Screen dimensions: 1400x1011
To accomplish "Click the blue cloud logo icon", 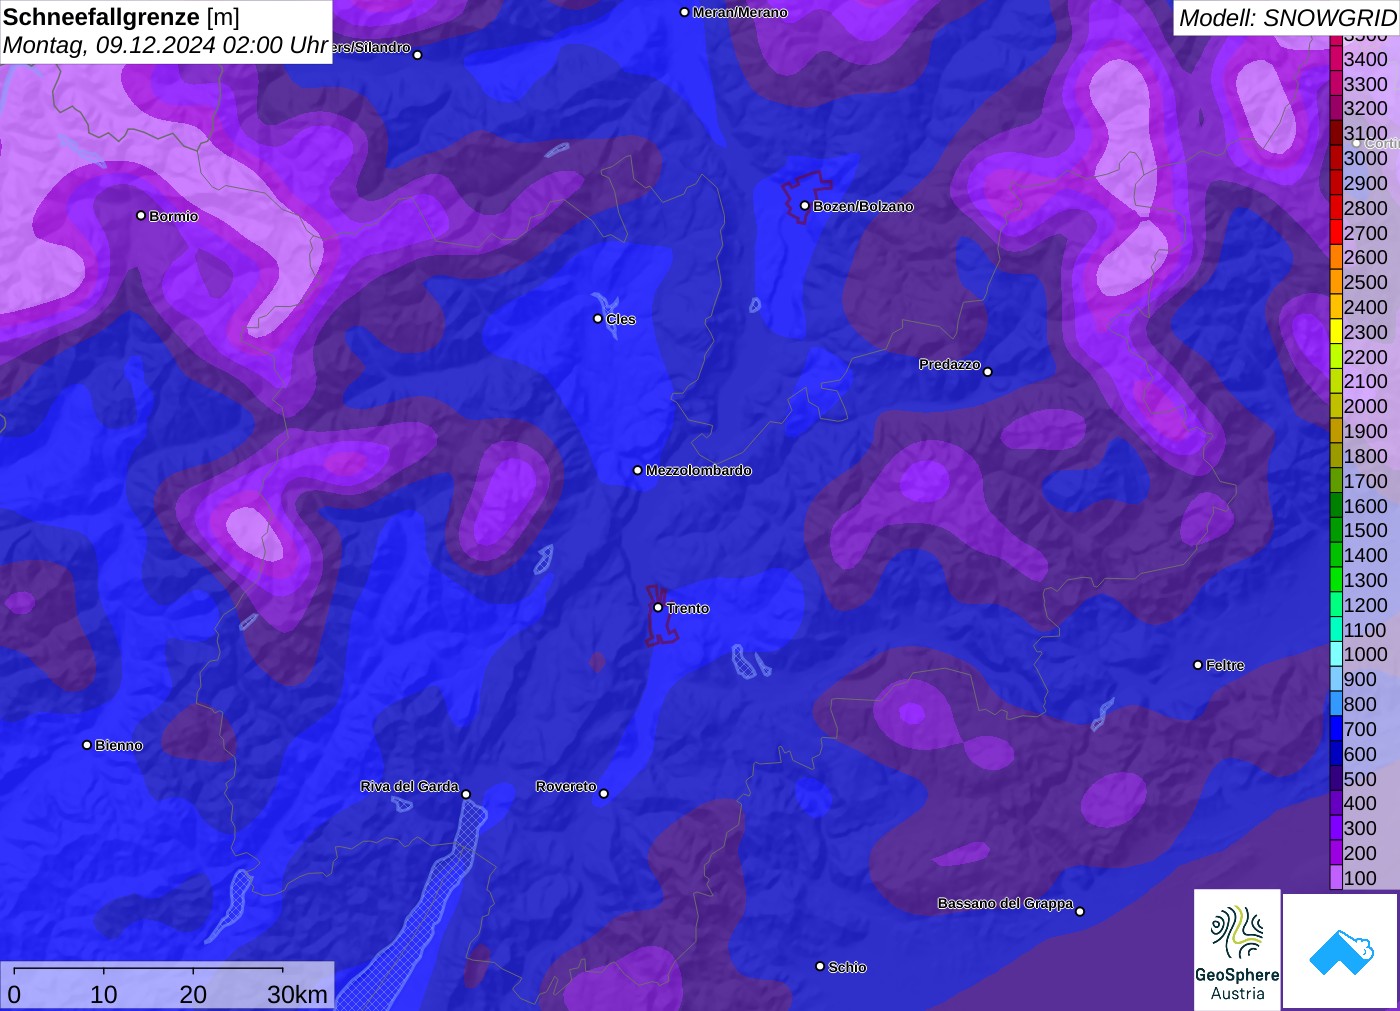I will (1341, 951).
